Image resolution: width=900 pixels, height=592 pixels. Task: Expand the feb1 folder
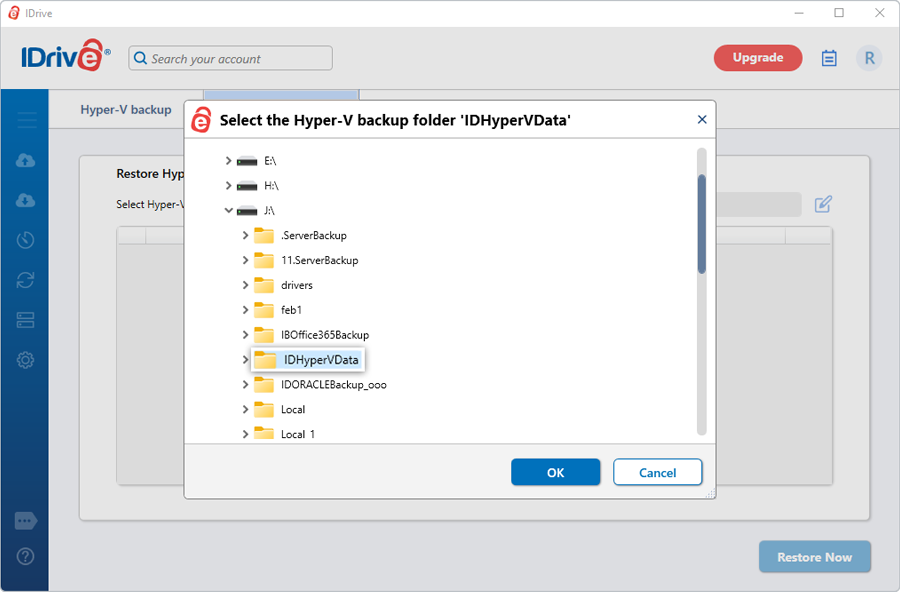pos(245,310)
